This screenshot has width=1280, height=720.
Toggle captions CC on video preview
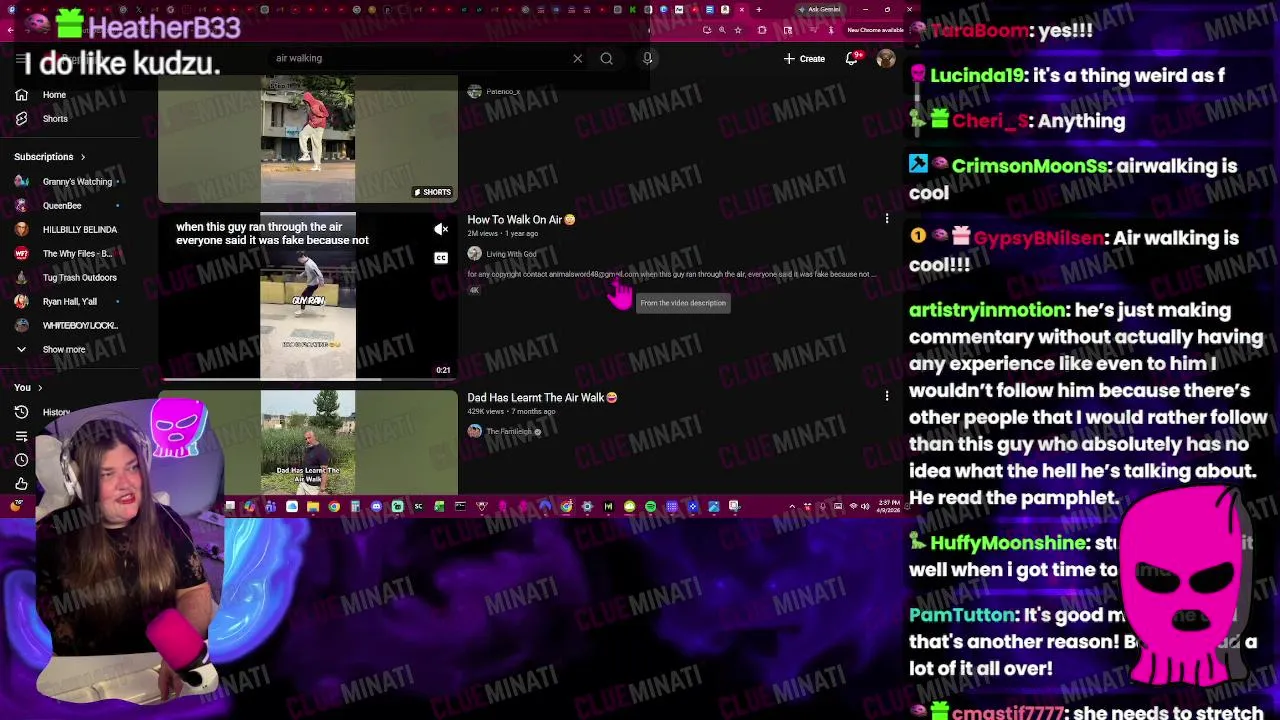tap(441, 258)
